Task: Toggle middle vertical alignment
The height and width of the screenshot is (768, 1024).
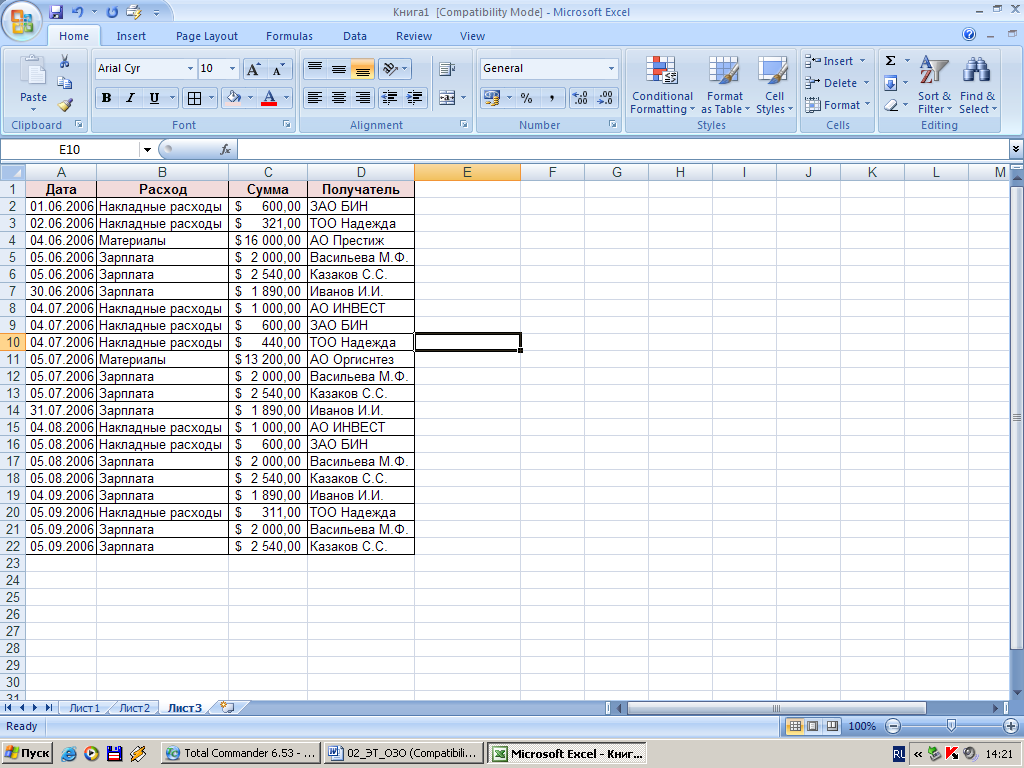Action: 339,69
